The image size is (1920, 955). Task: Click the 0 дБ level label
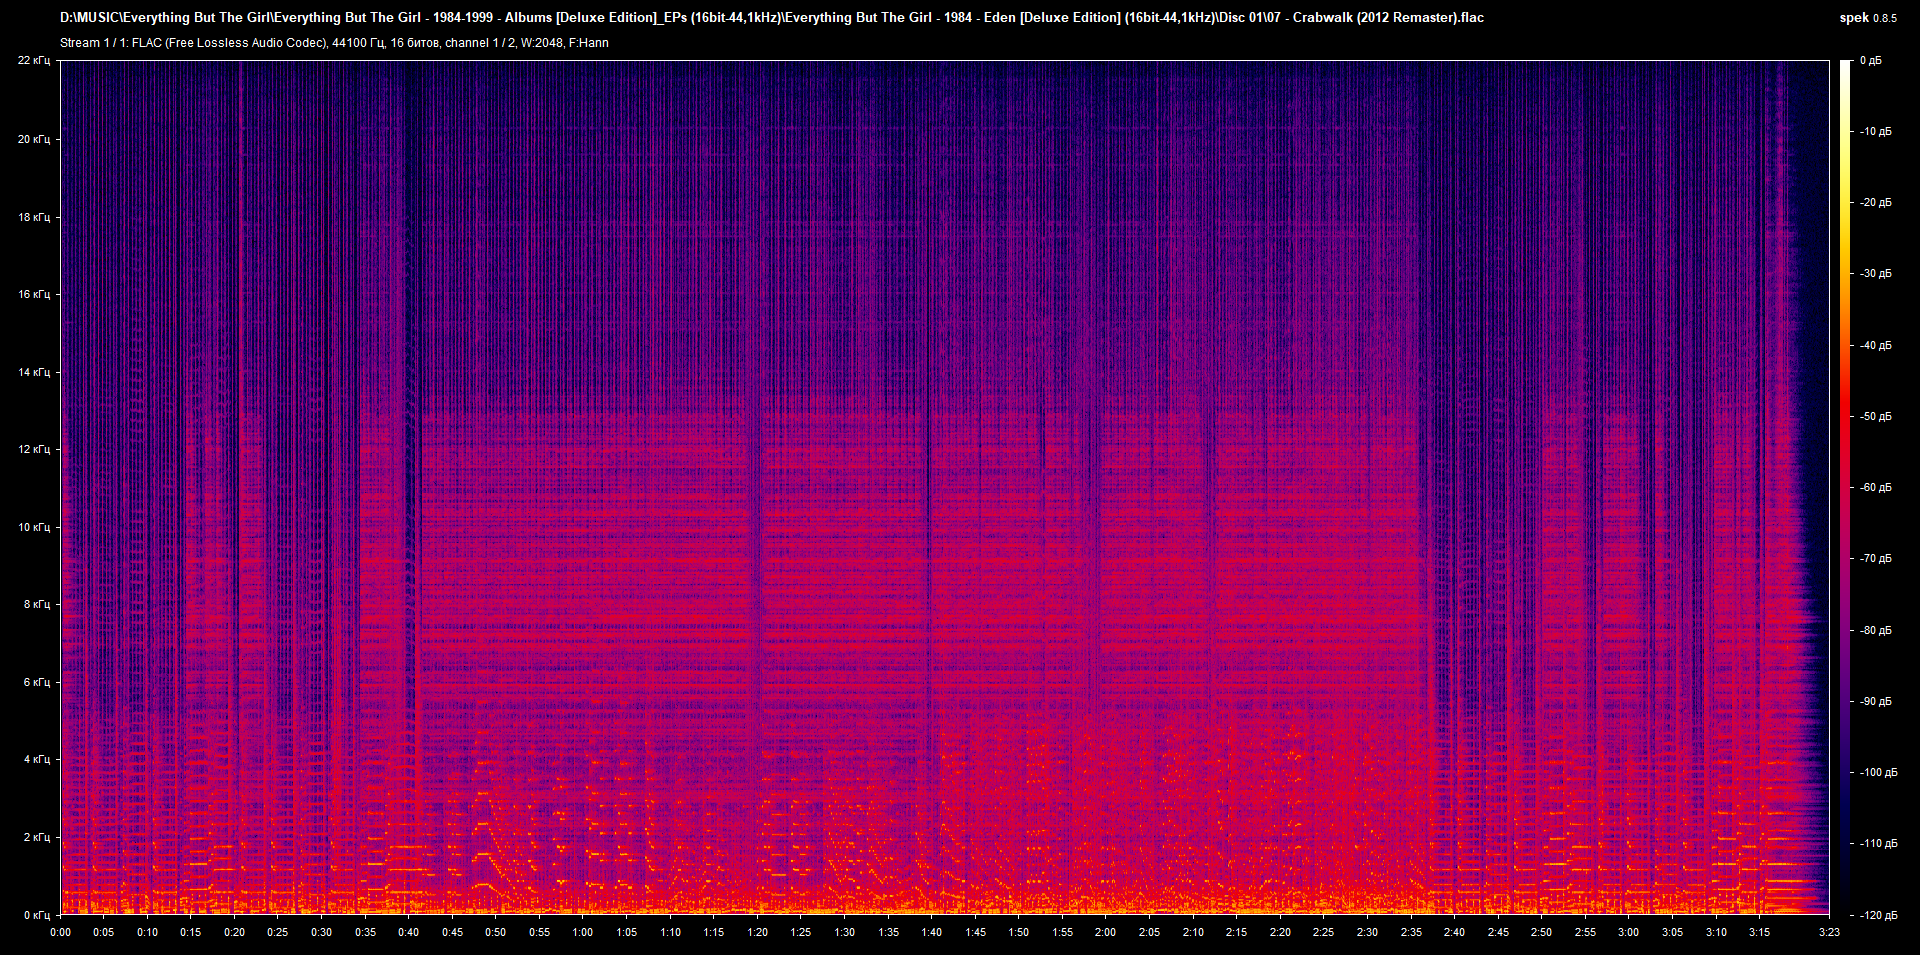point(1871,61)
